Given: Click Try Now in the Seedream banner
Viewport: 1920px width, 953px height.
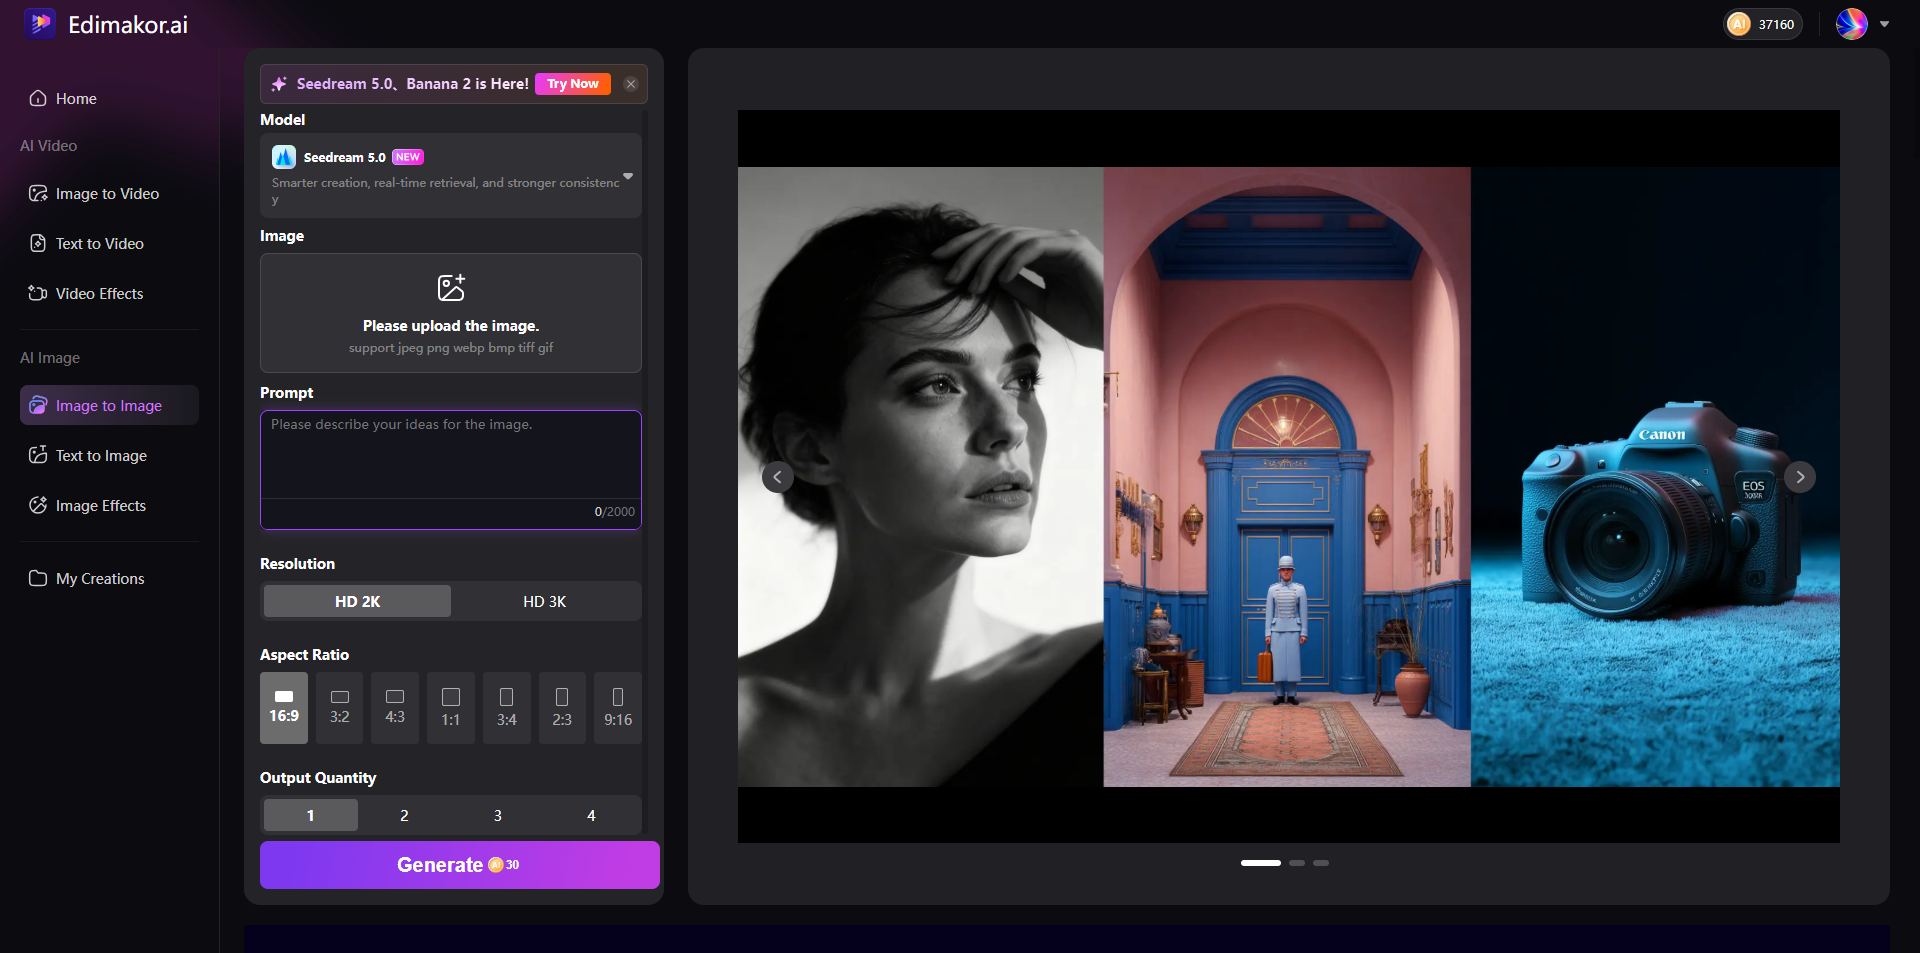Looking at the screenshot, I should coord(571,84).
